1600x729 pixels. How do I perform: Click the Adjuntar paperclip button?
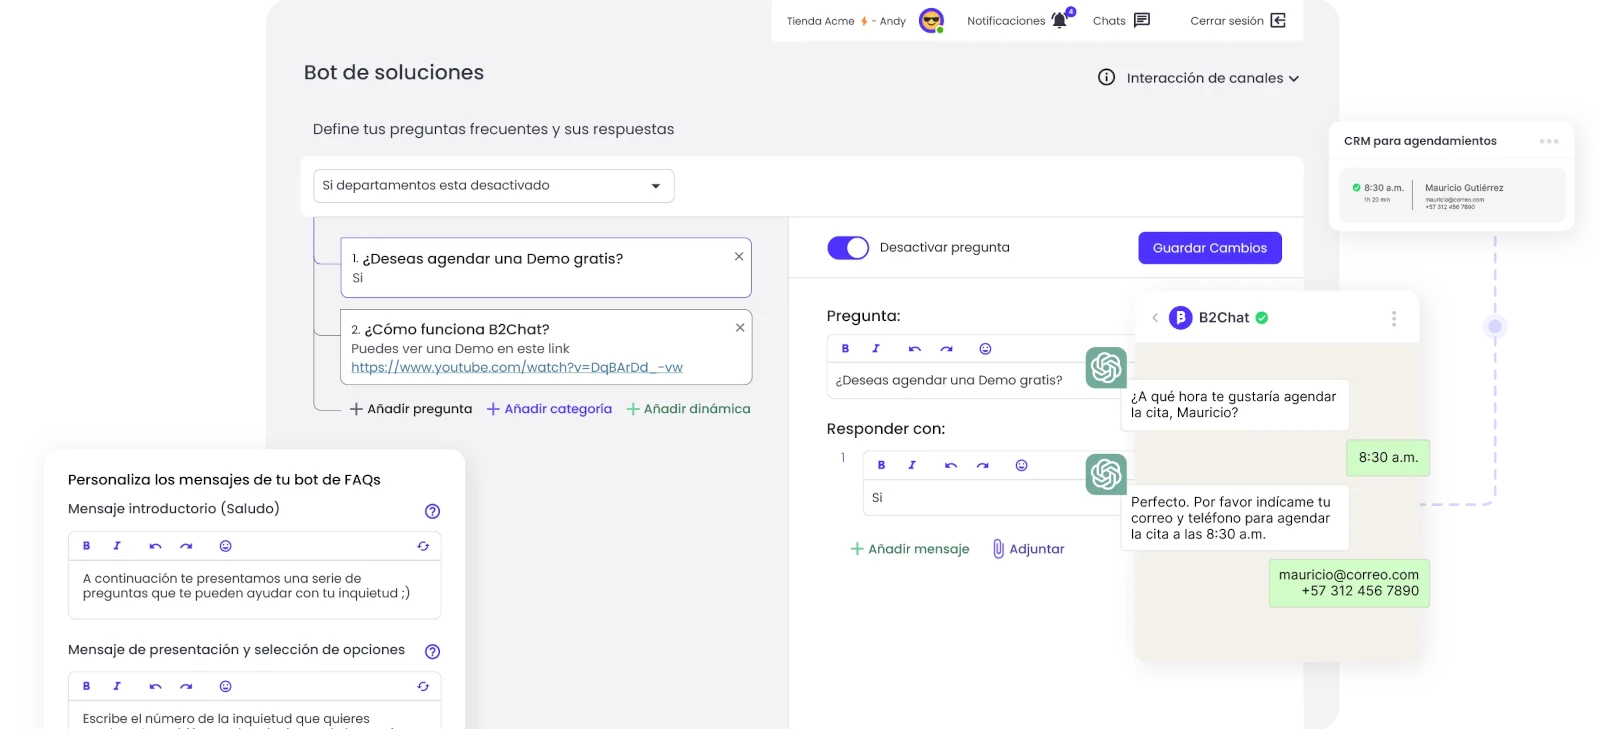pos(1028,548)
